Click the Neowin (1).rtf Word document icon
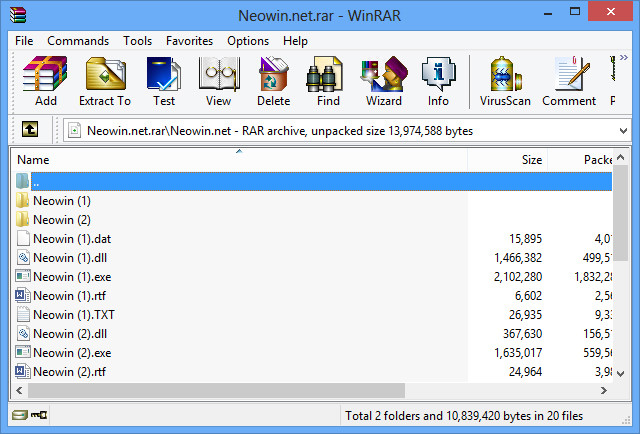Image resolution: width=640 pixels, height=434 pixels. click(x=23, y=295)
